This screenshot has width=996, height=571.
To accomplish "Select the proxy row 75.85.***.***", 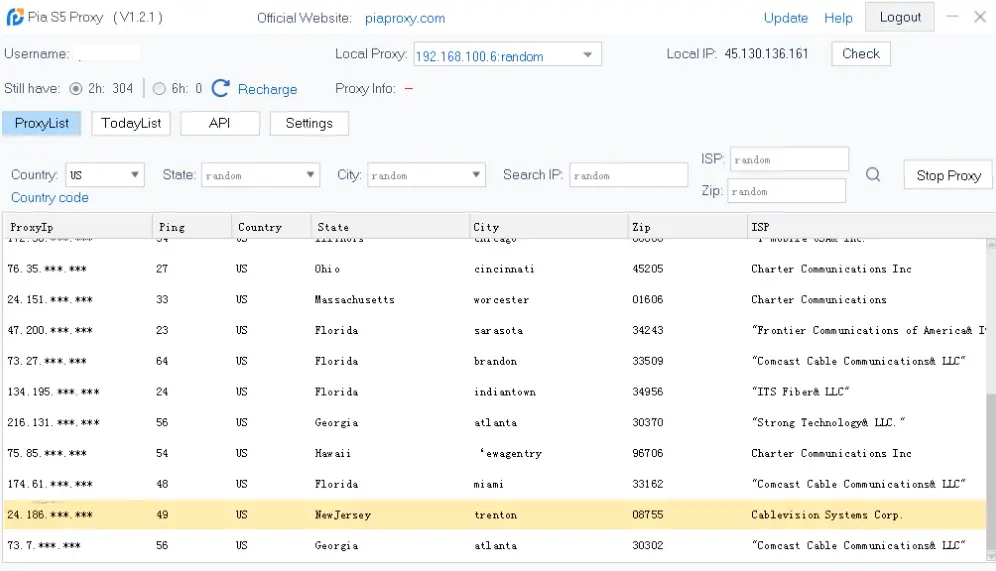I will (494, 453).
